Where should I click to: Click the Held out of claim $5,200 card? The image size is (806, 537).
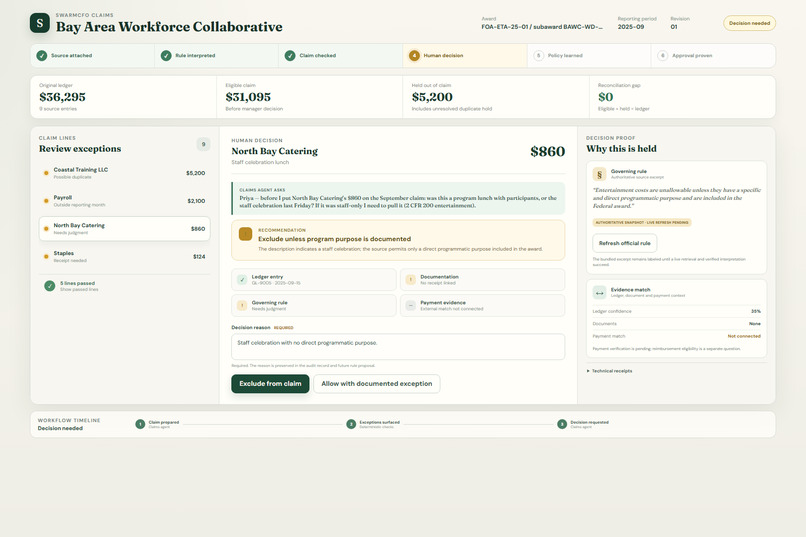tap(496, 97)
